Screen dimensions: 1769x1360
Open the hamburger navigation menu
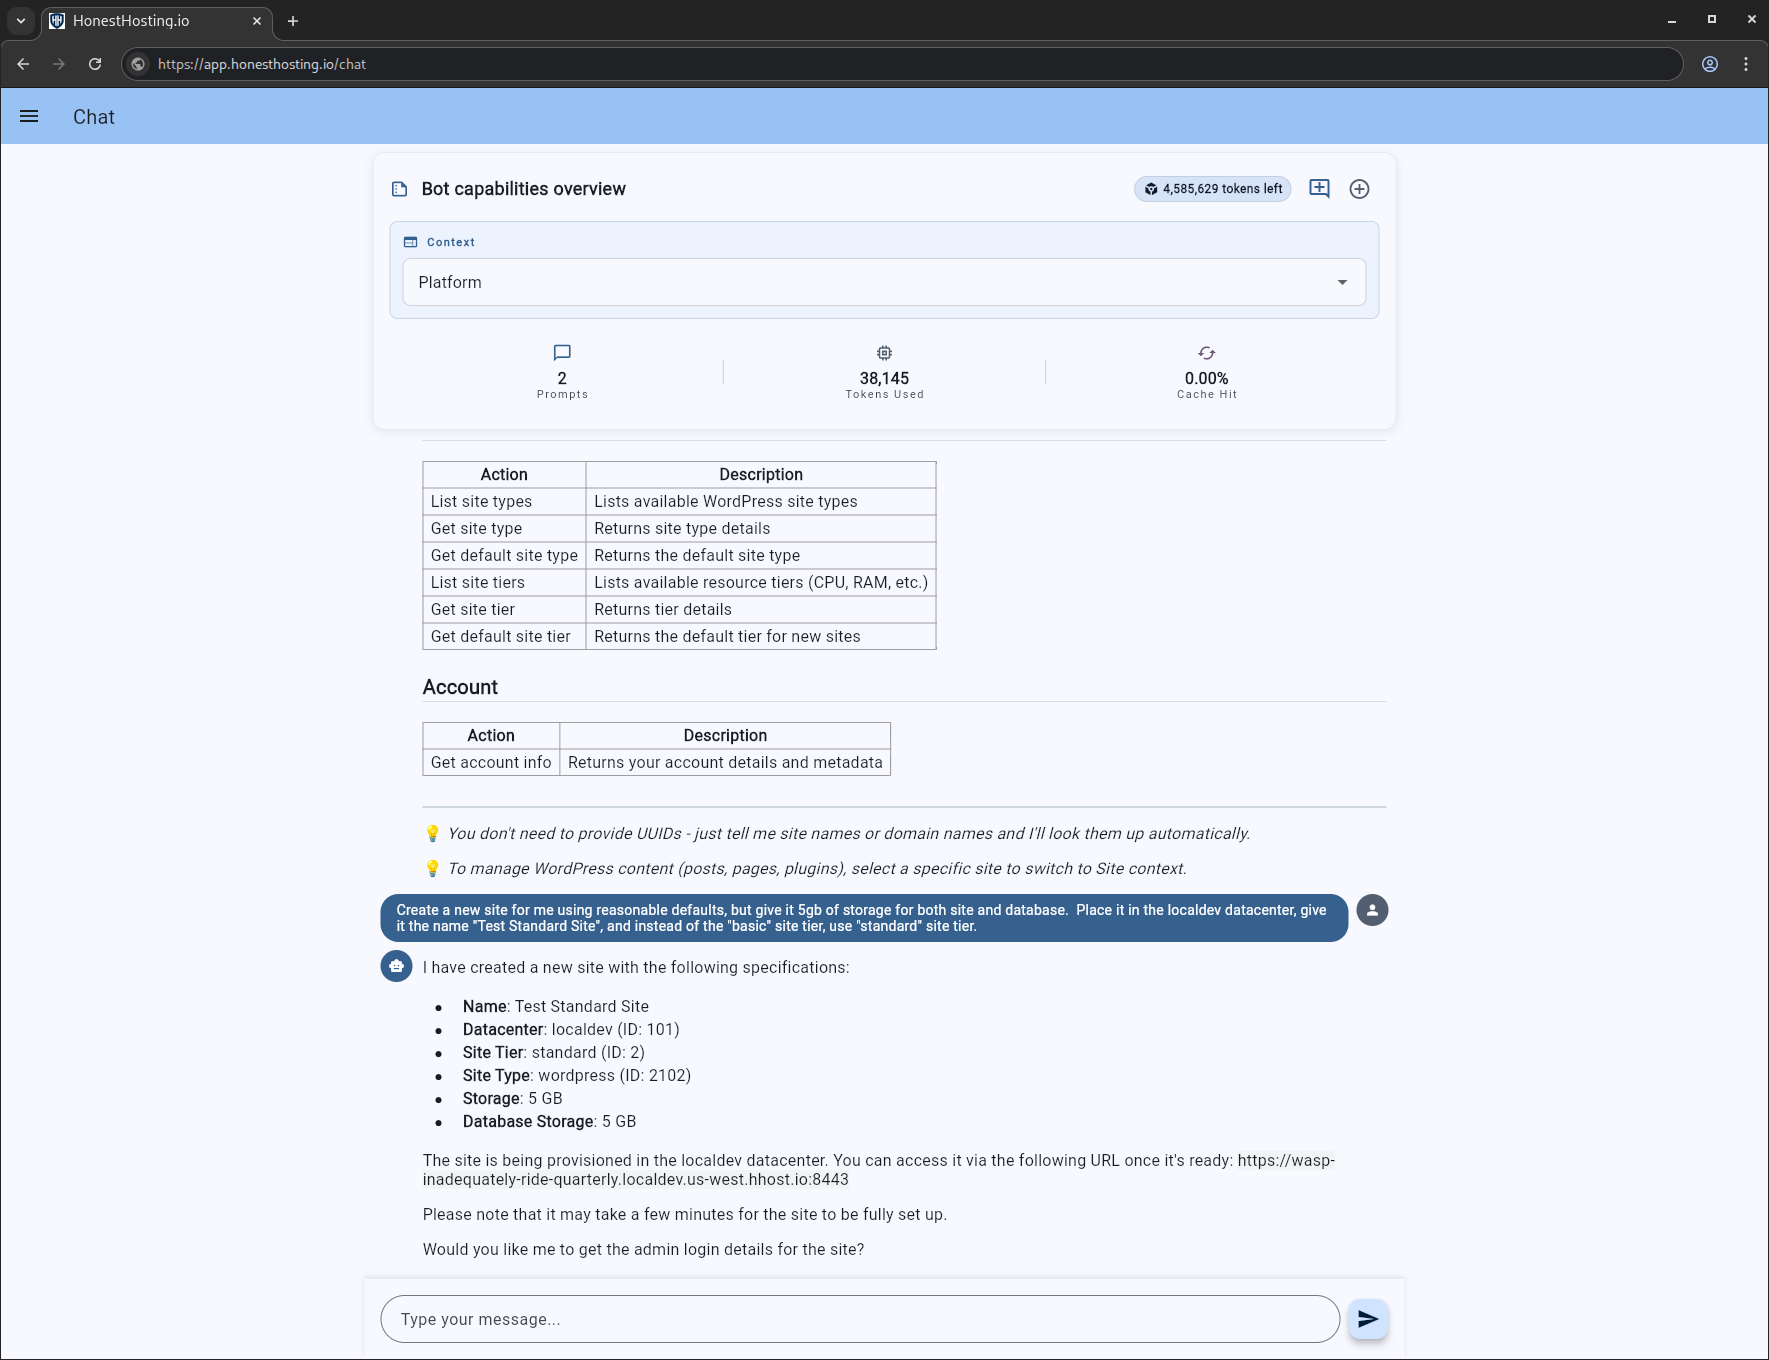point(29,116)
